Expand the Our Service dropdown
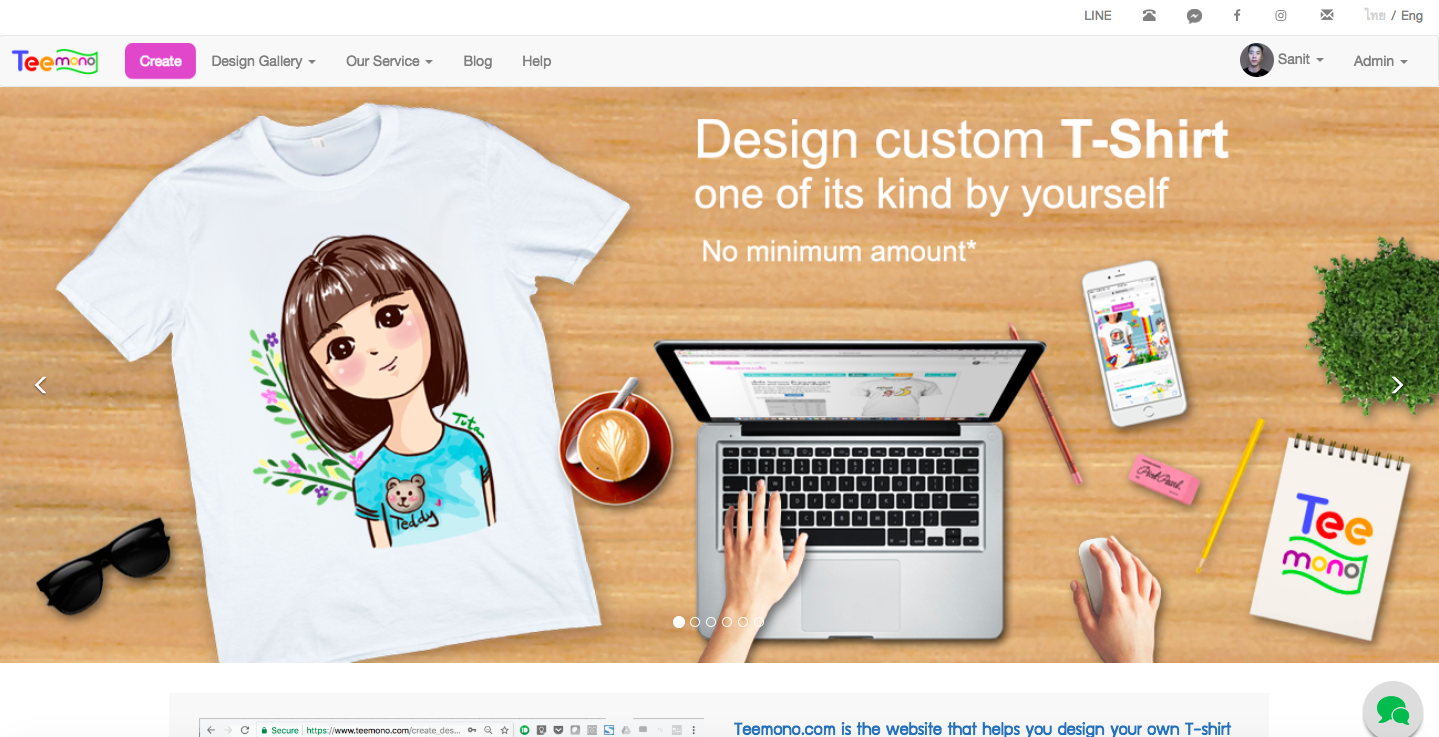 click(389, 61)
